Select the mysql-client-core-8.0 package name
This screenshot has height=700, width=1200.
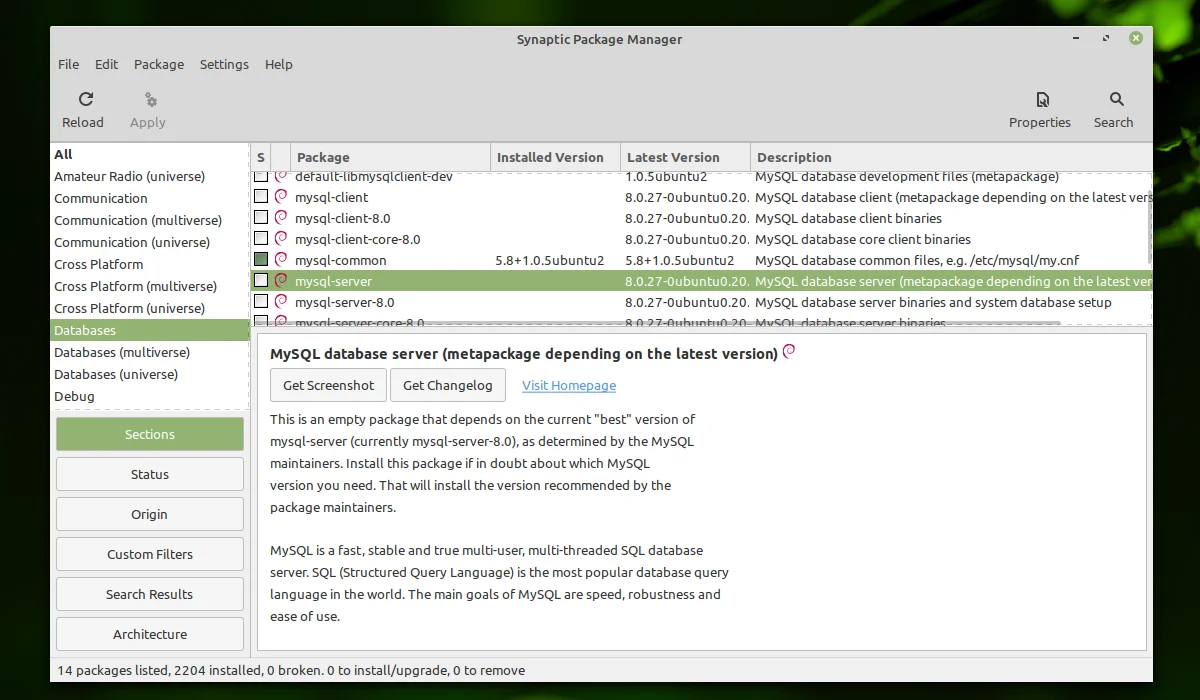(357, 239)
